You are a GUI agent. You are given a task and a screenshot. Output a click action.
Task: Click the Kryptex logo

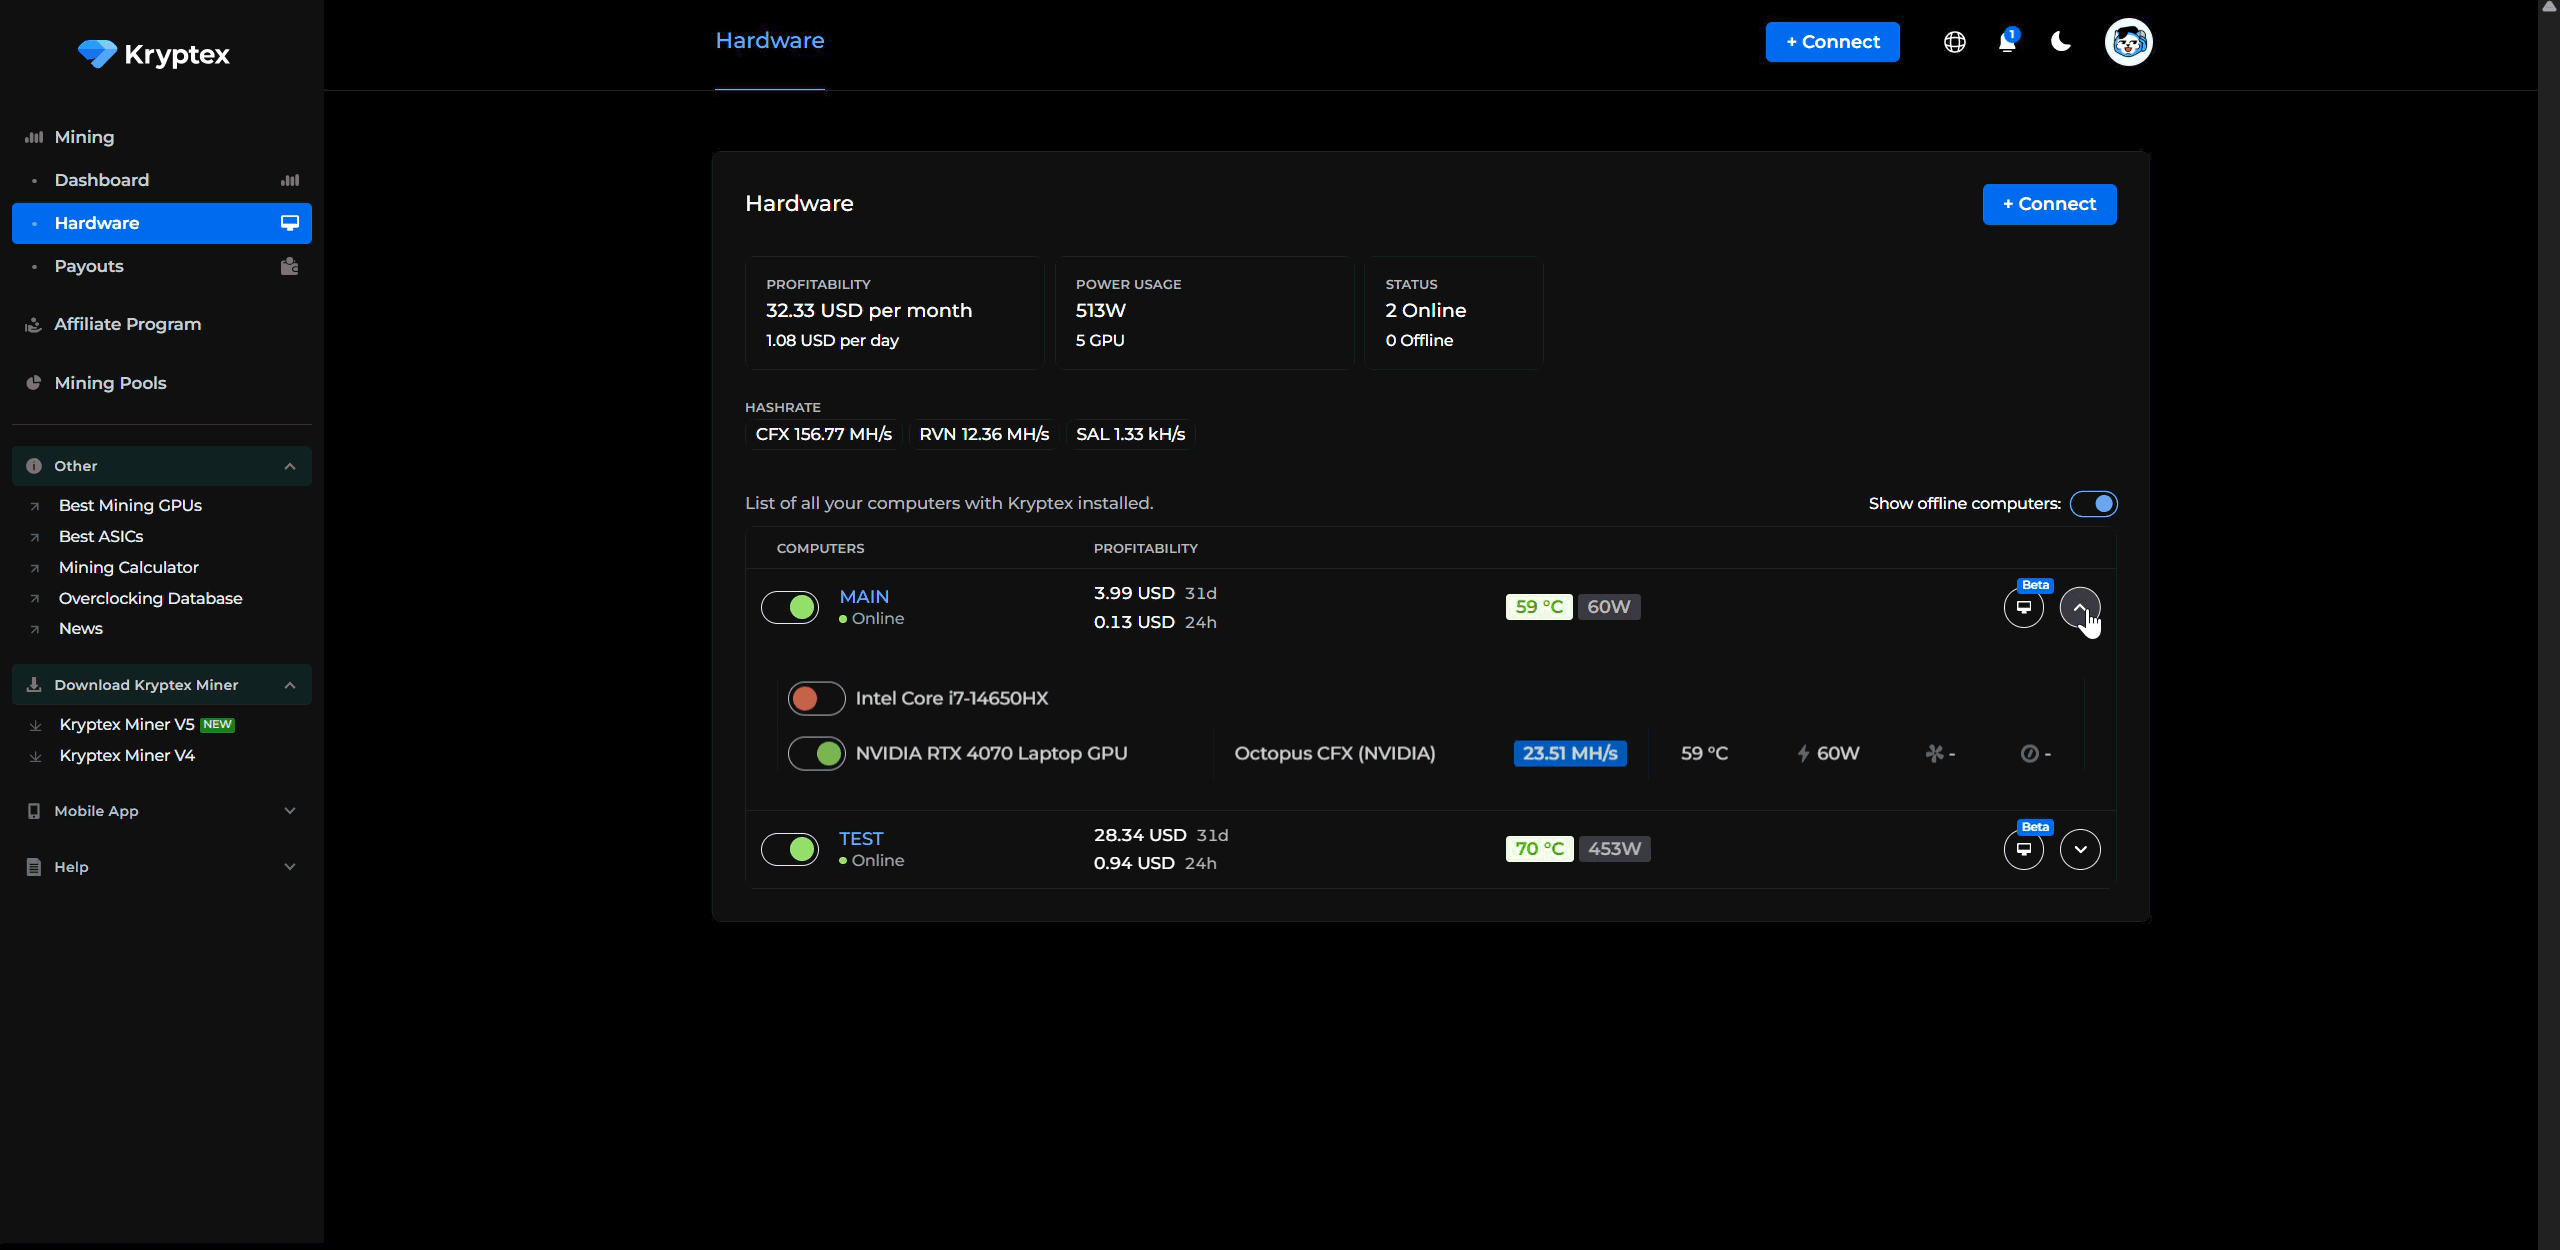click(x=154, y=54)
